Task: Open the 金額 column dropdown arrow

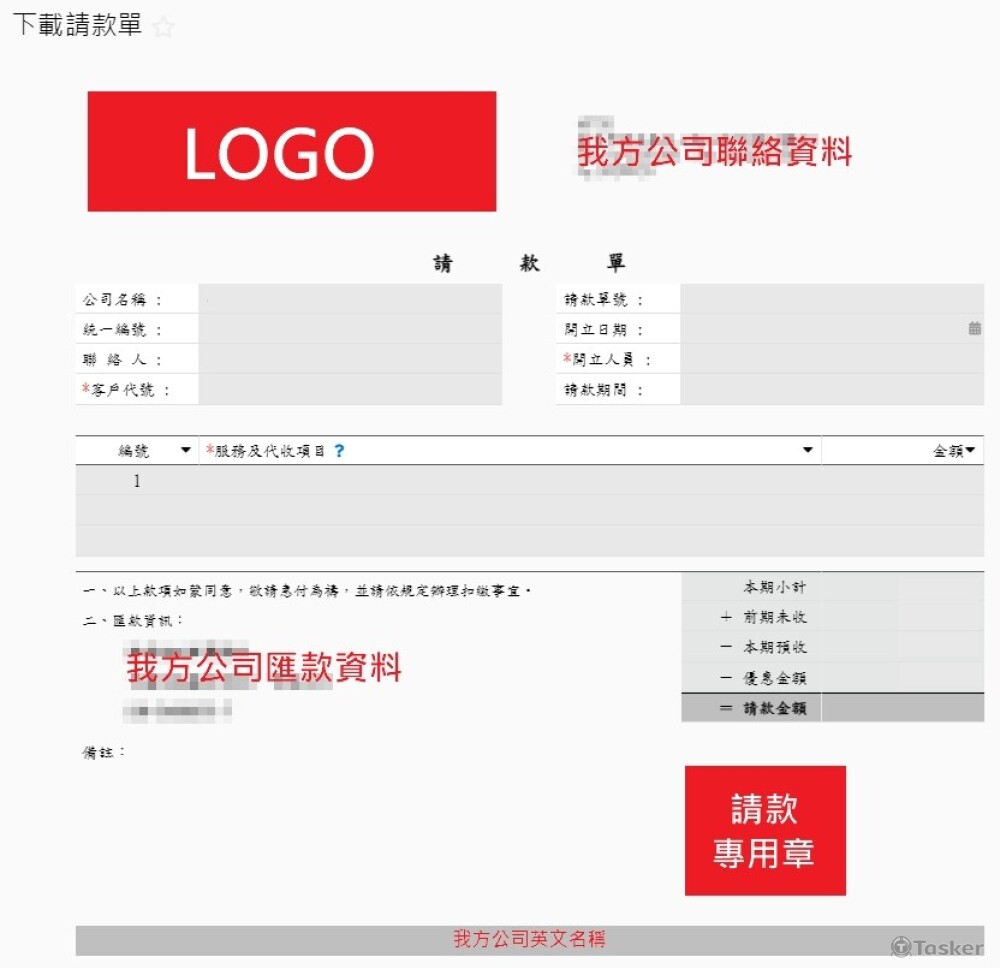Action: [x=970, y=451]
